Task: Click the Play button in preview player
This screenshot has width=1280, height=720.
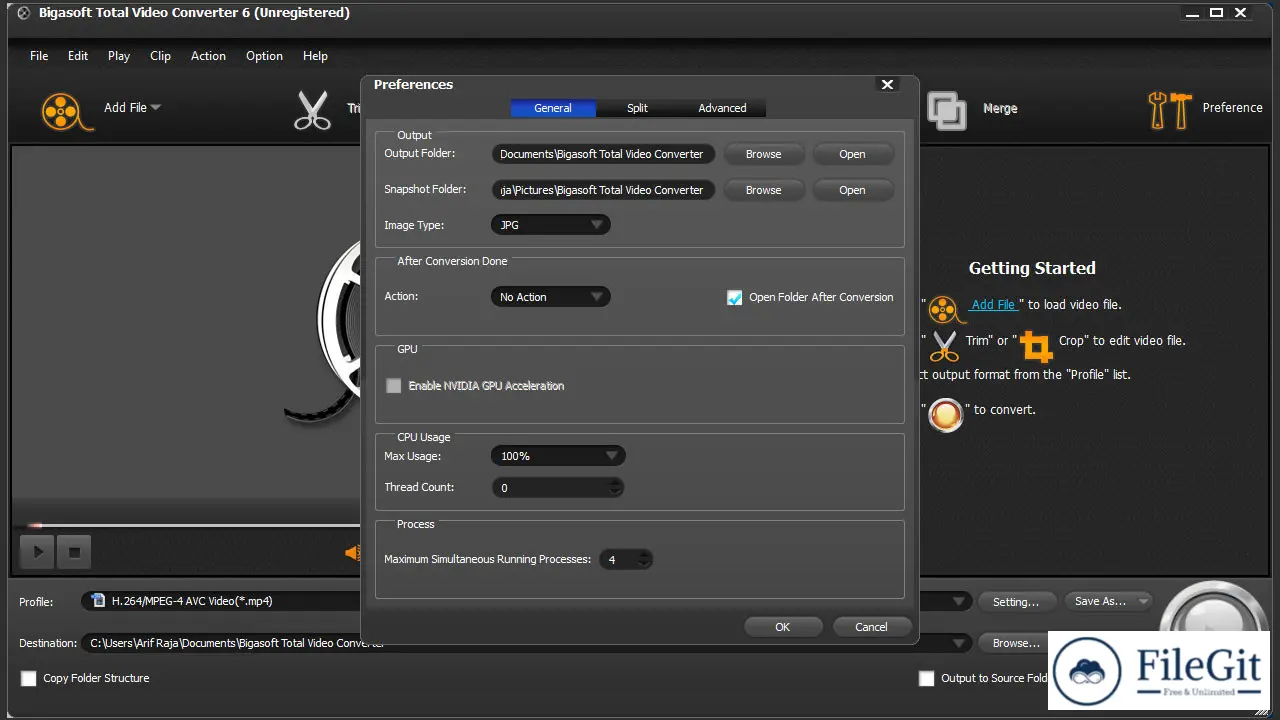Action: [x=37, y=551]
